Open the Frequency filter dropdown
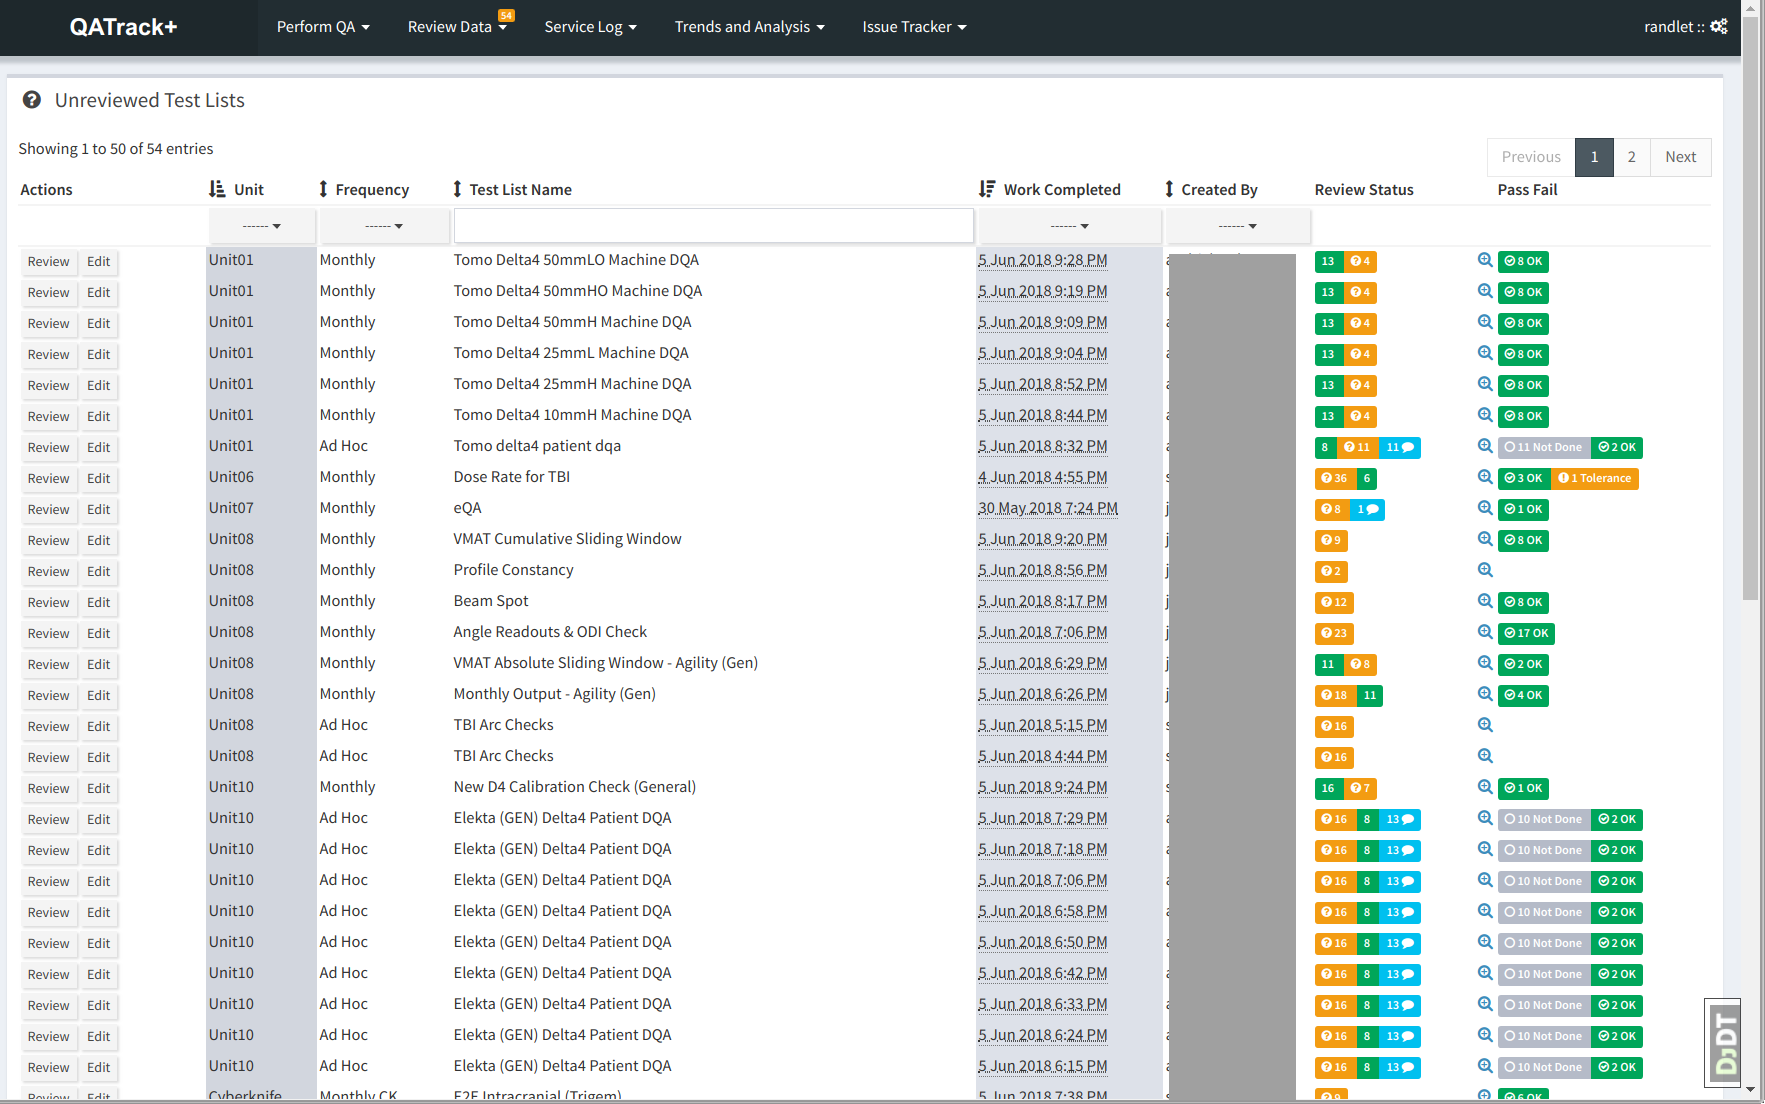Viewport: 1765px width, 1104px height. coord(384,226)
